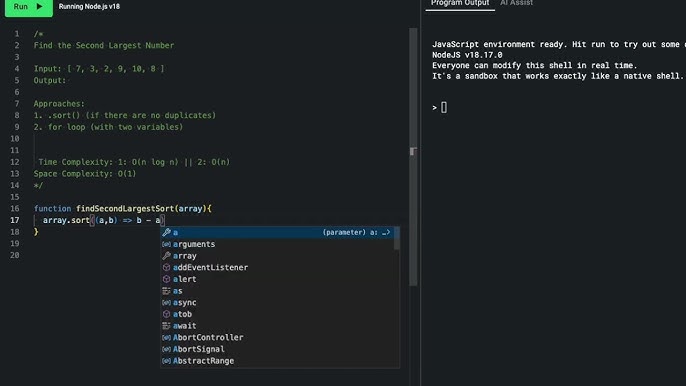
Task: Click variable icon beside AbortController
Action: click(x=166, y=337)
